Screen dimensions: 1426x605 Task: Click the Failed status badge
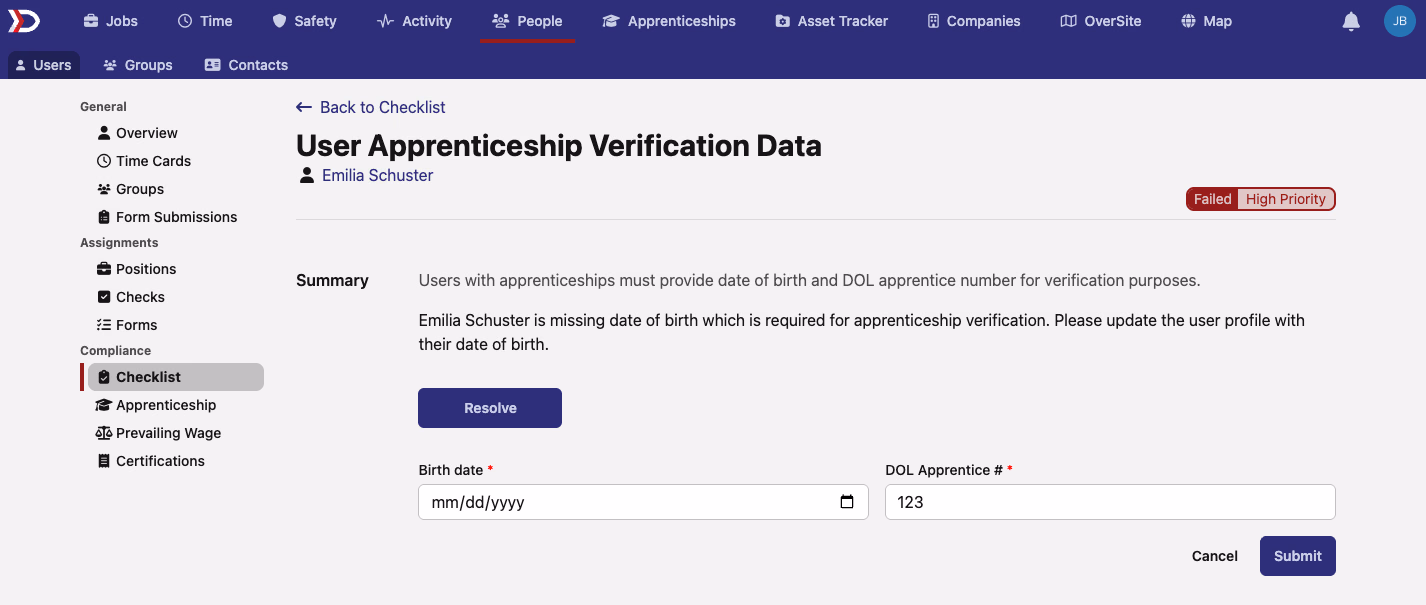1212,199
